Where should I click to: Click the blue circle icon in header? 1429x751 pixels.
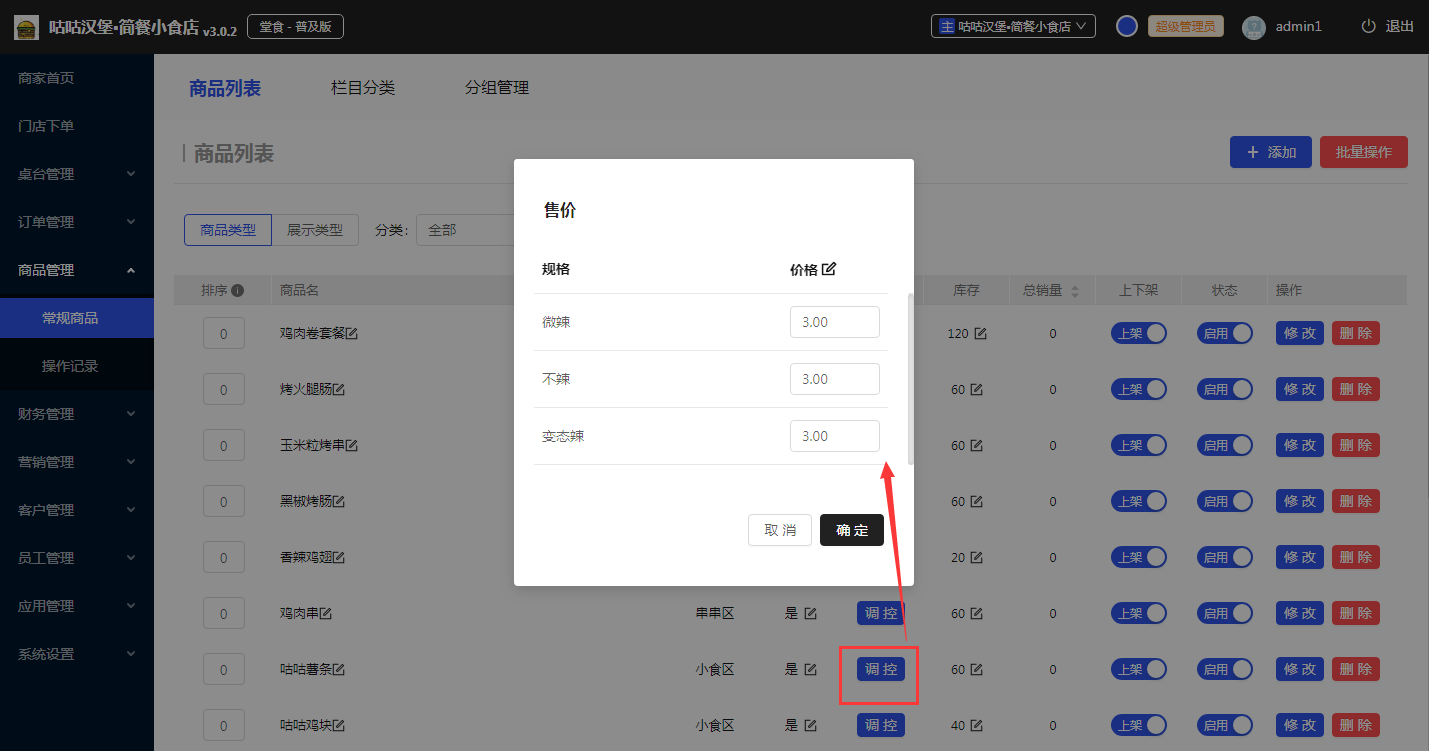[x=1127, y=26]
